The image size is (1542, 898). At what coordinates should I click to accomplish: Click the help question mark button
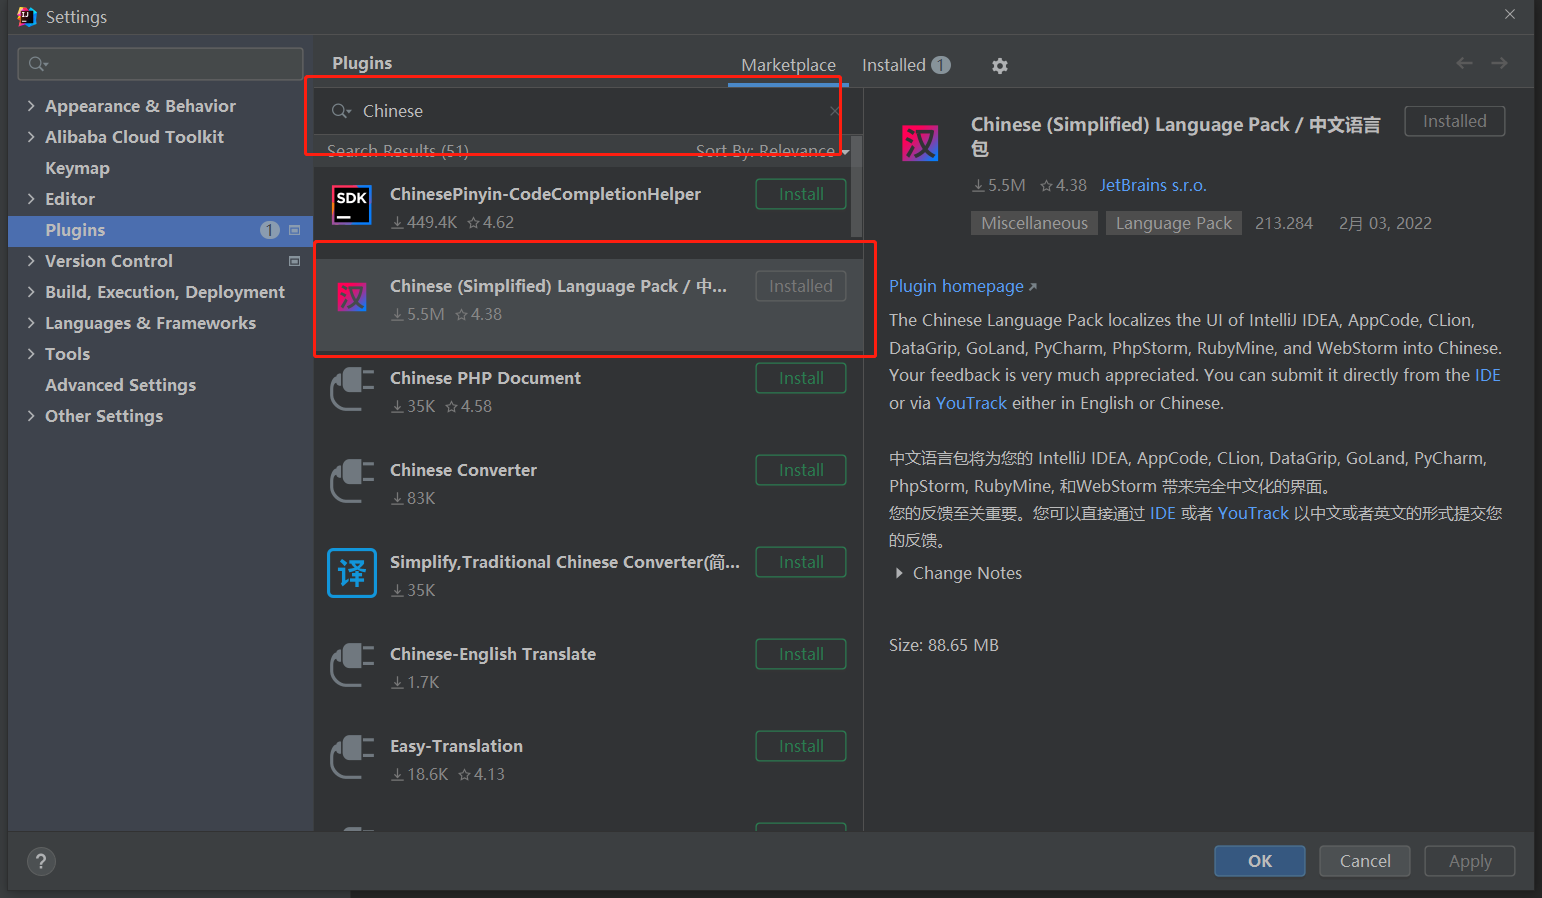pos(40,861)
